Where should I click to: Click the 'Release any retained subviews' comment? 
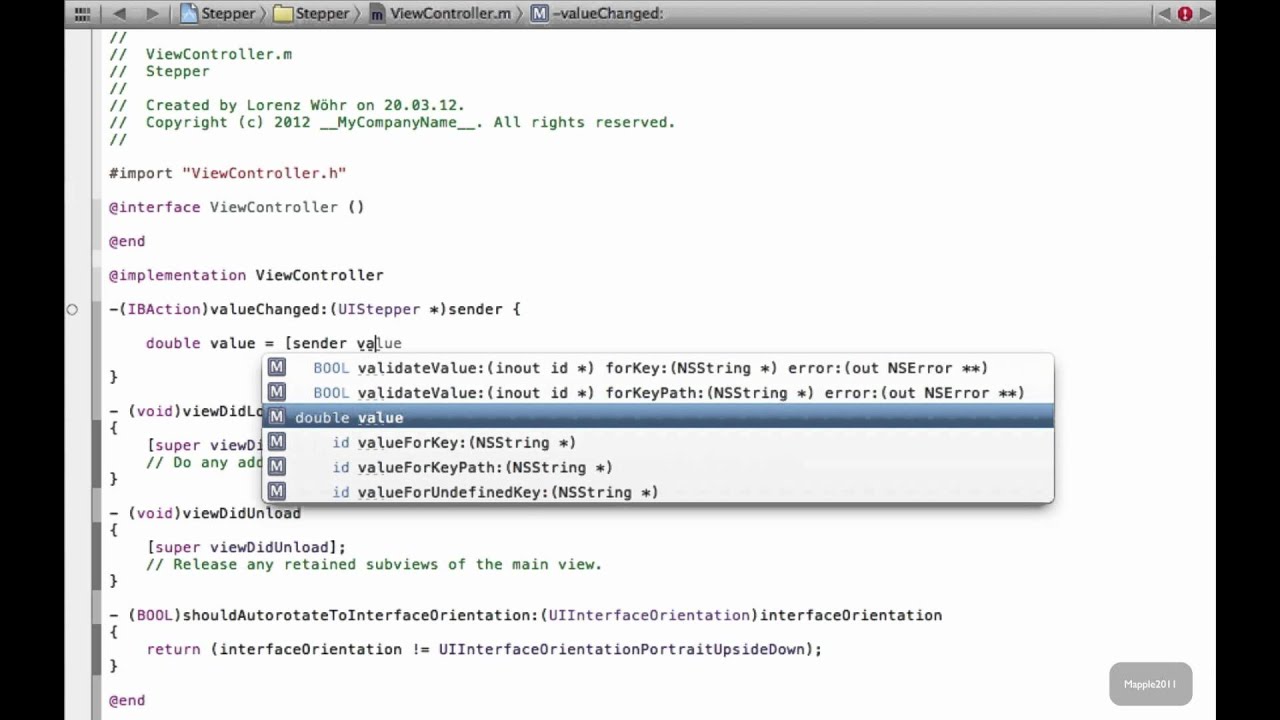point(374,564)
